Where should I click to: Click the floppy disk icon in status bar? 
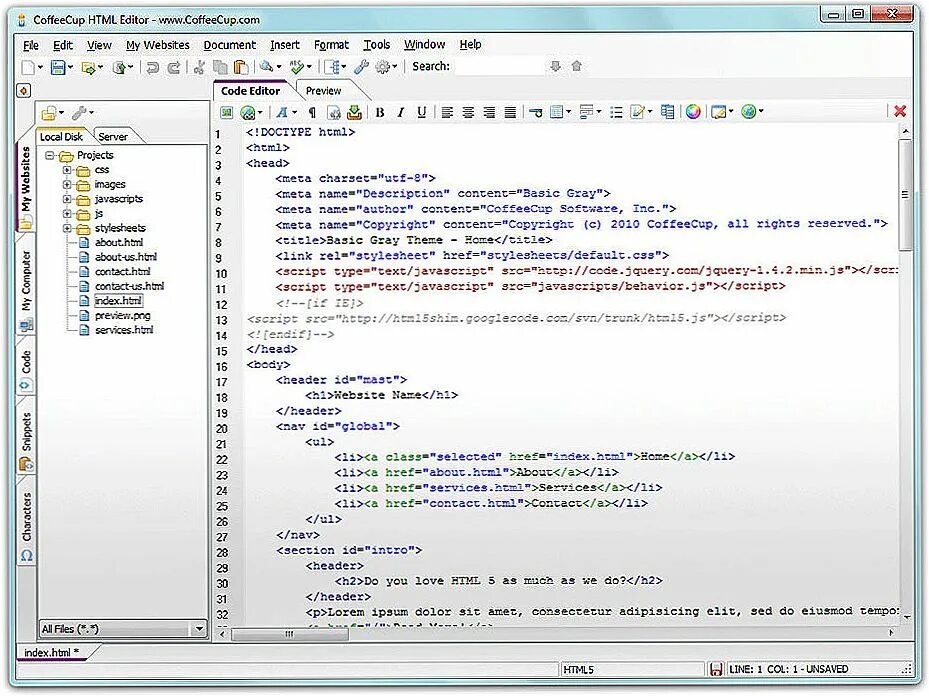click(x=716, y=669)
